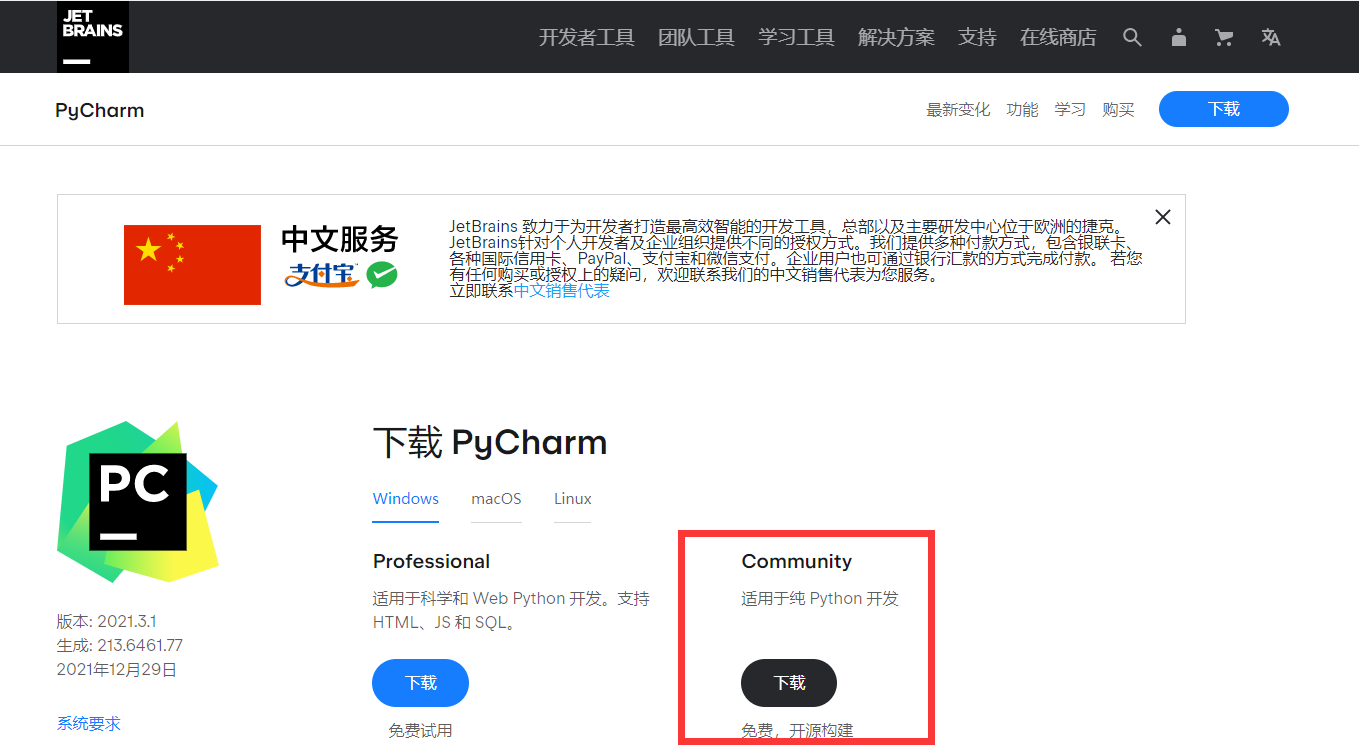The image size is (1359, 746).
Task: Open 学习工具 menu
Action: coord(797,37)
